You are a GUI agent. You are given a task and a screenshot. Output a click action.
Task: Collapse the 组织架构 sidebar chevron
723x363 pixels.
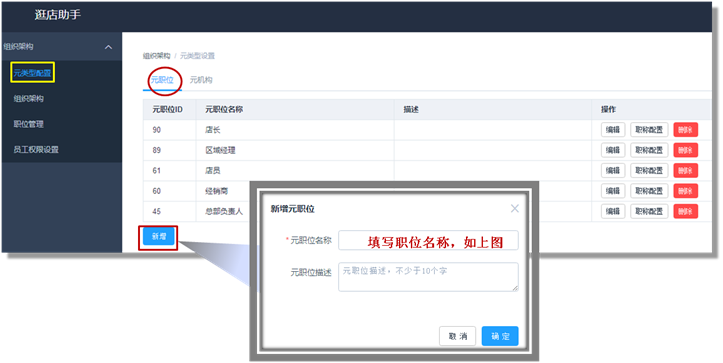point(108,47)
